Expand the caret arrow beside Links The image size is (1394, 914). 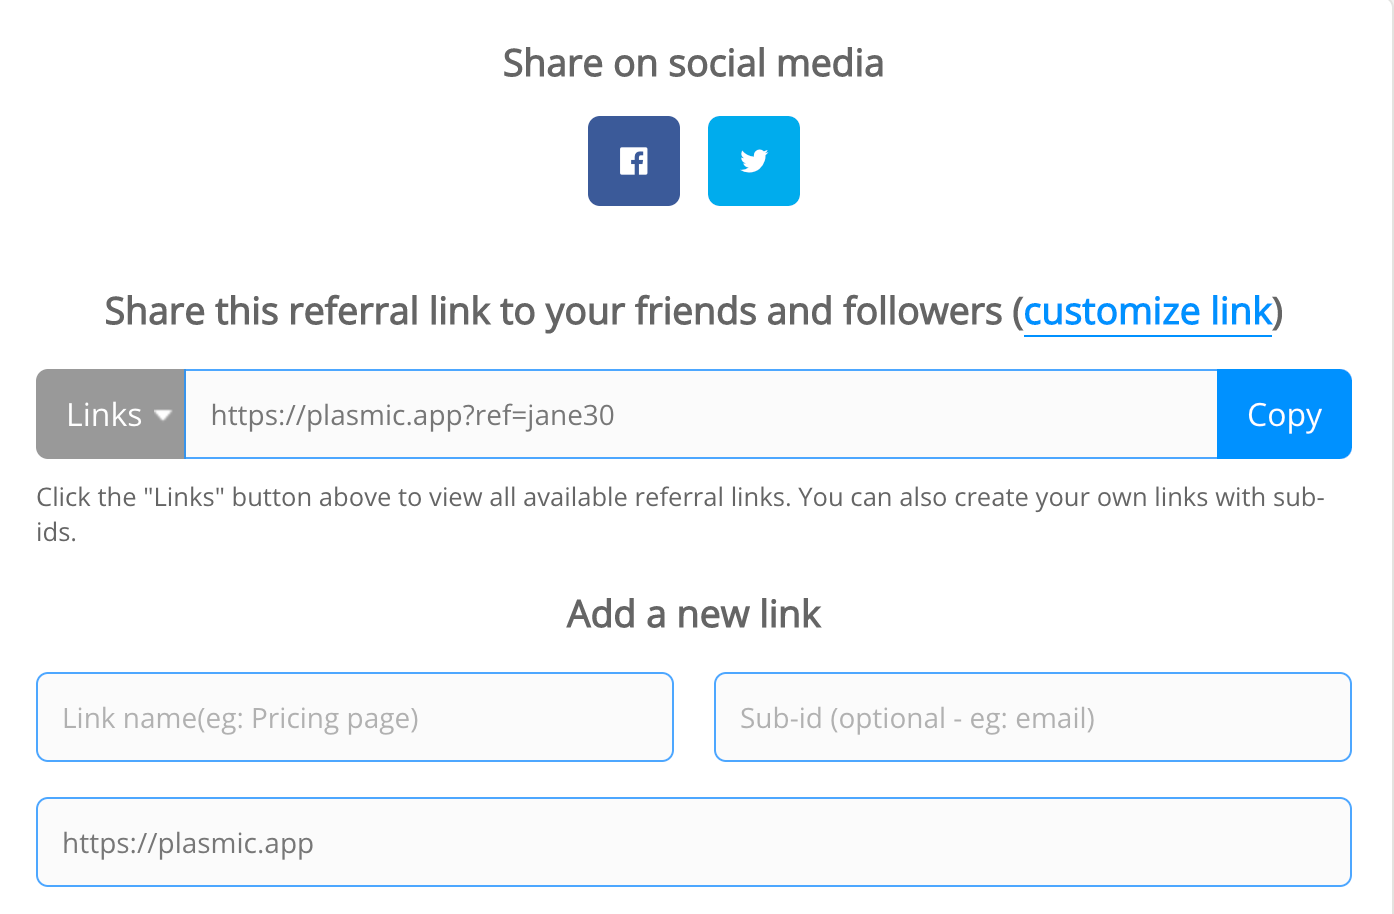click(x=163, y=416)
